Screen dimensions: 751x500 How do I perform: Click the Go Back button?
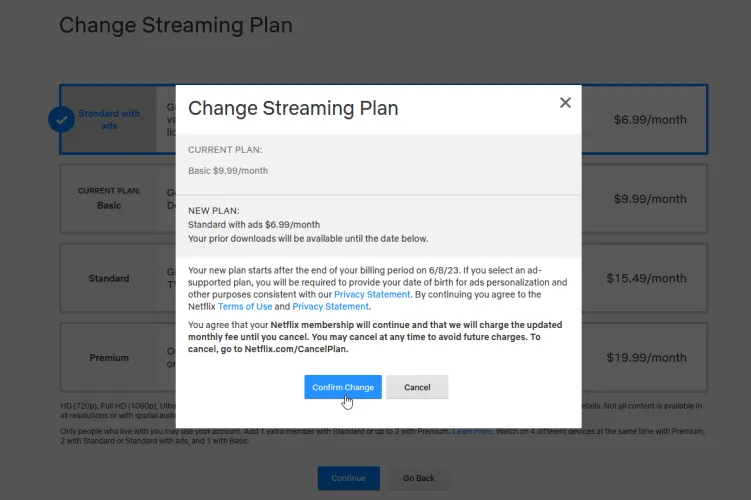pyautogui.click(x=419, y=478)
